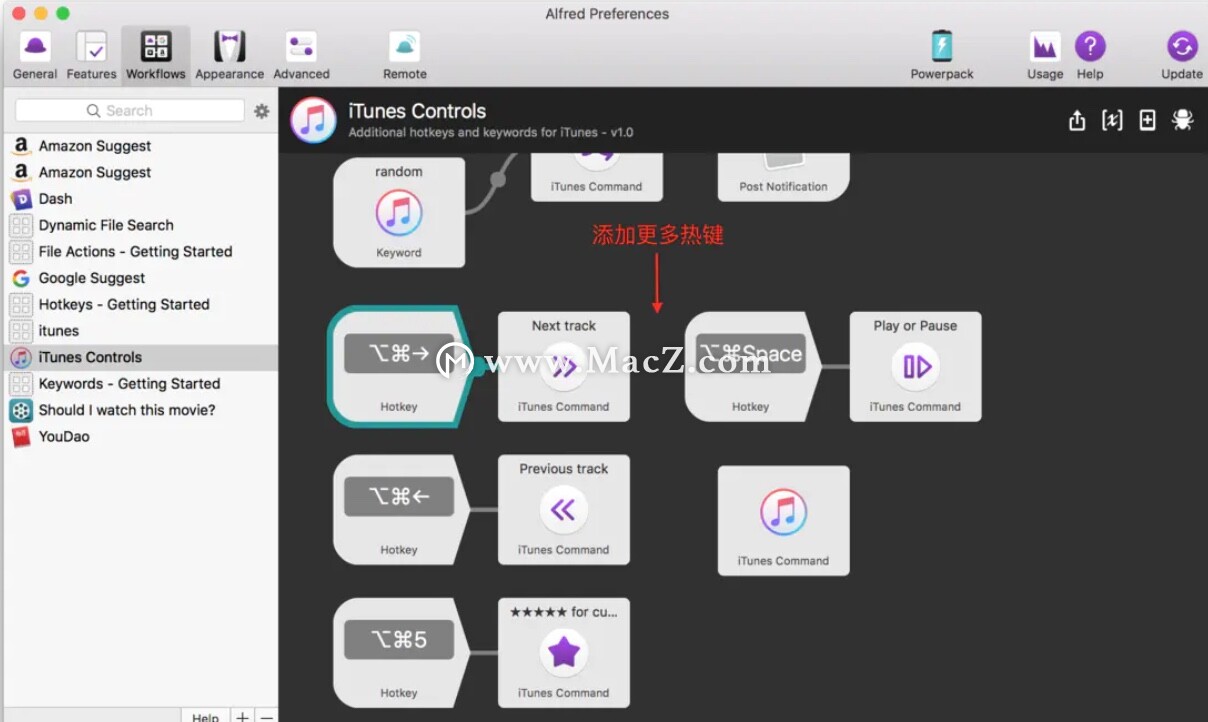Viewport: 1208px width, 722px height.
Task: Open the Appearance tab
Action: (x=229, y=55)
